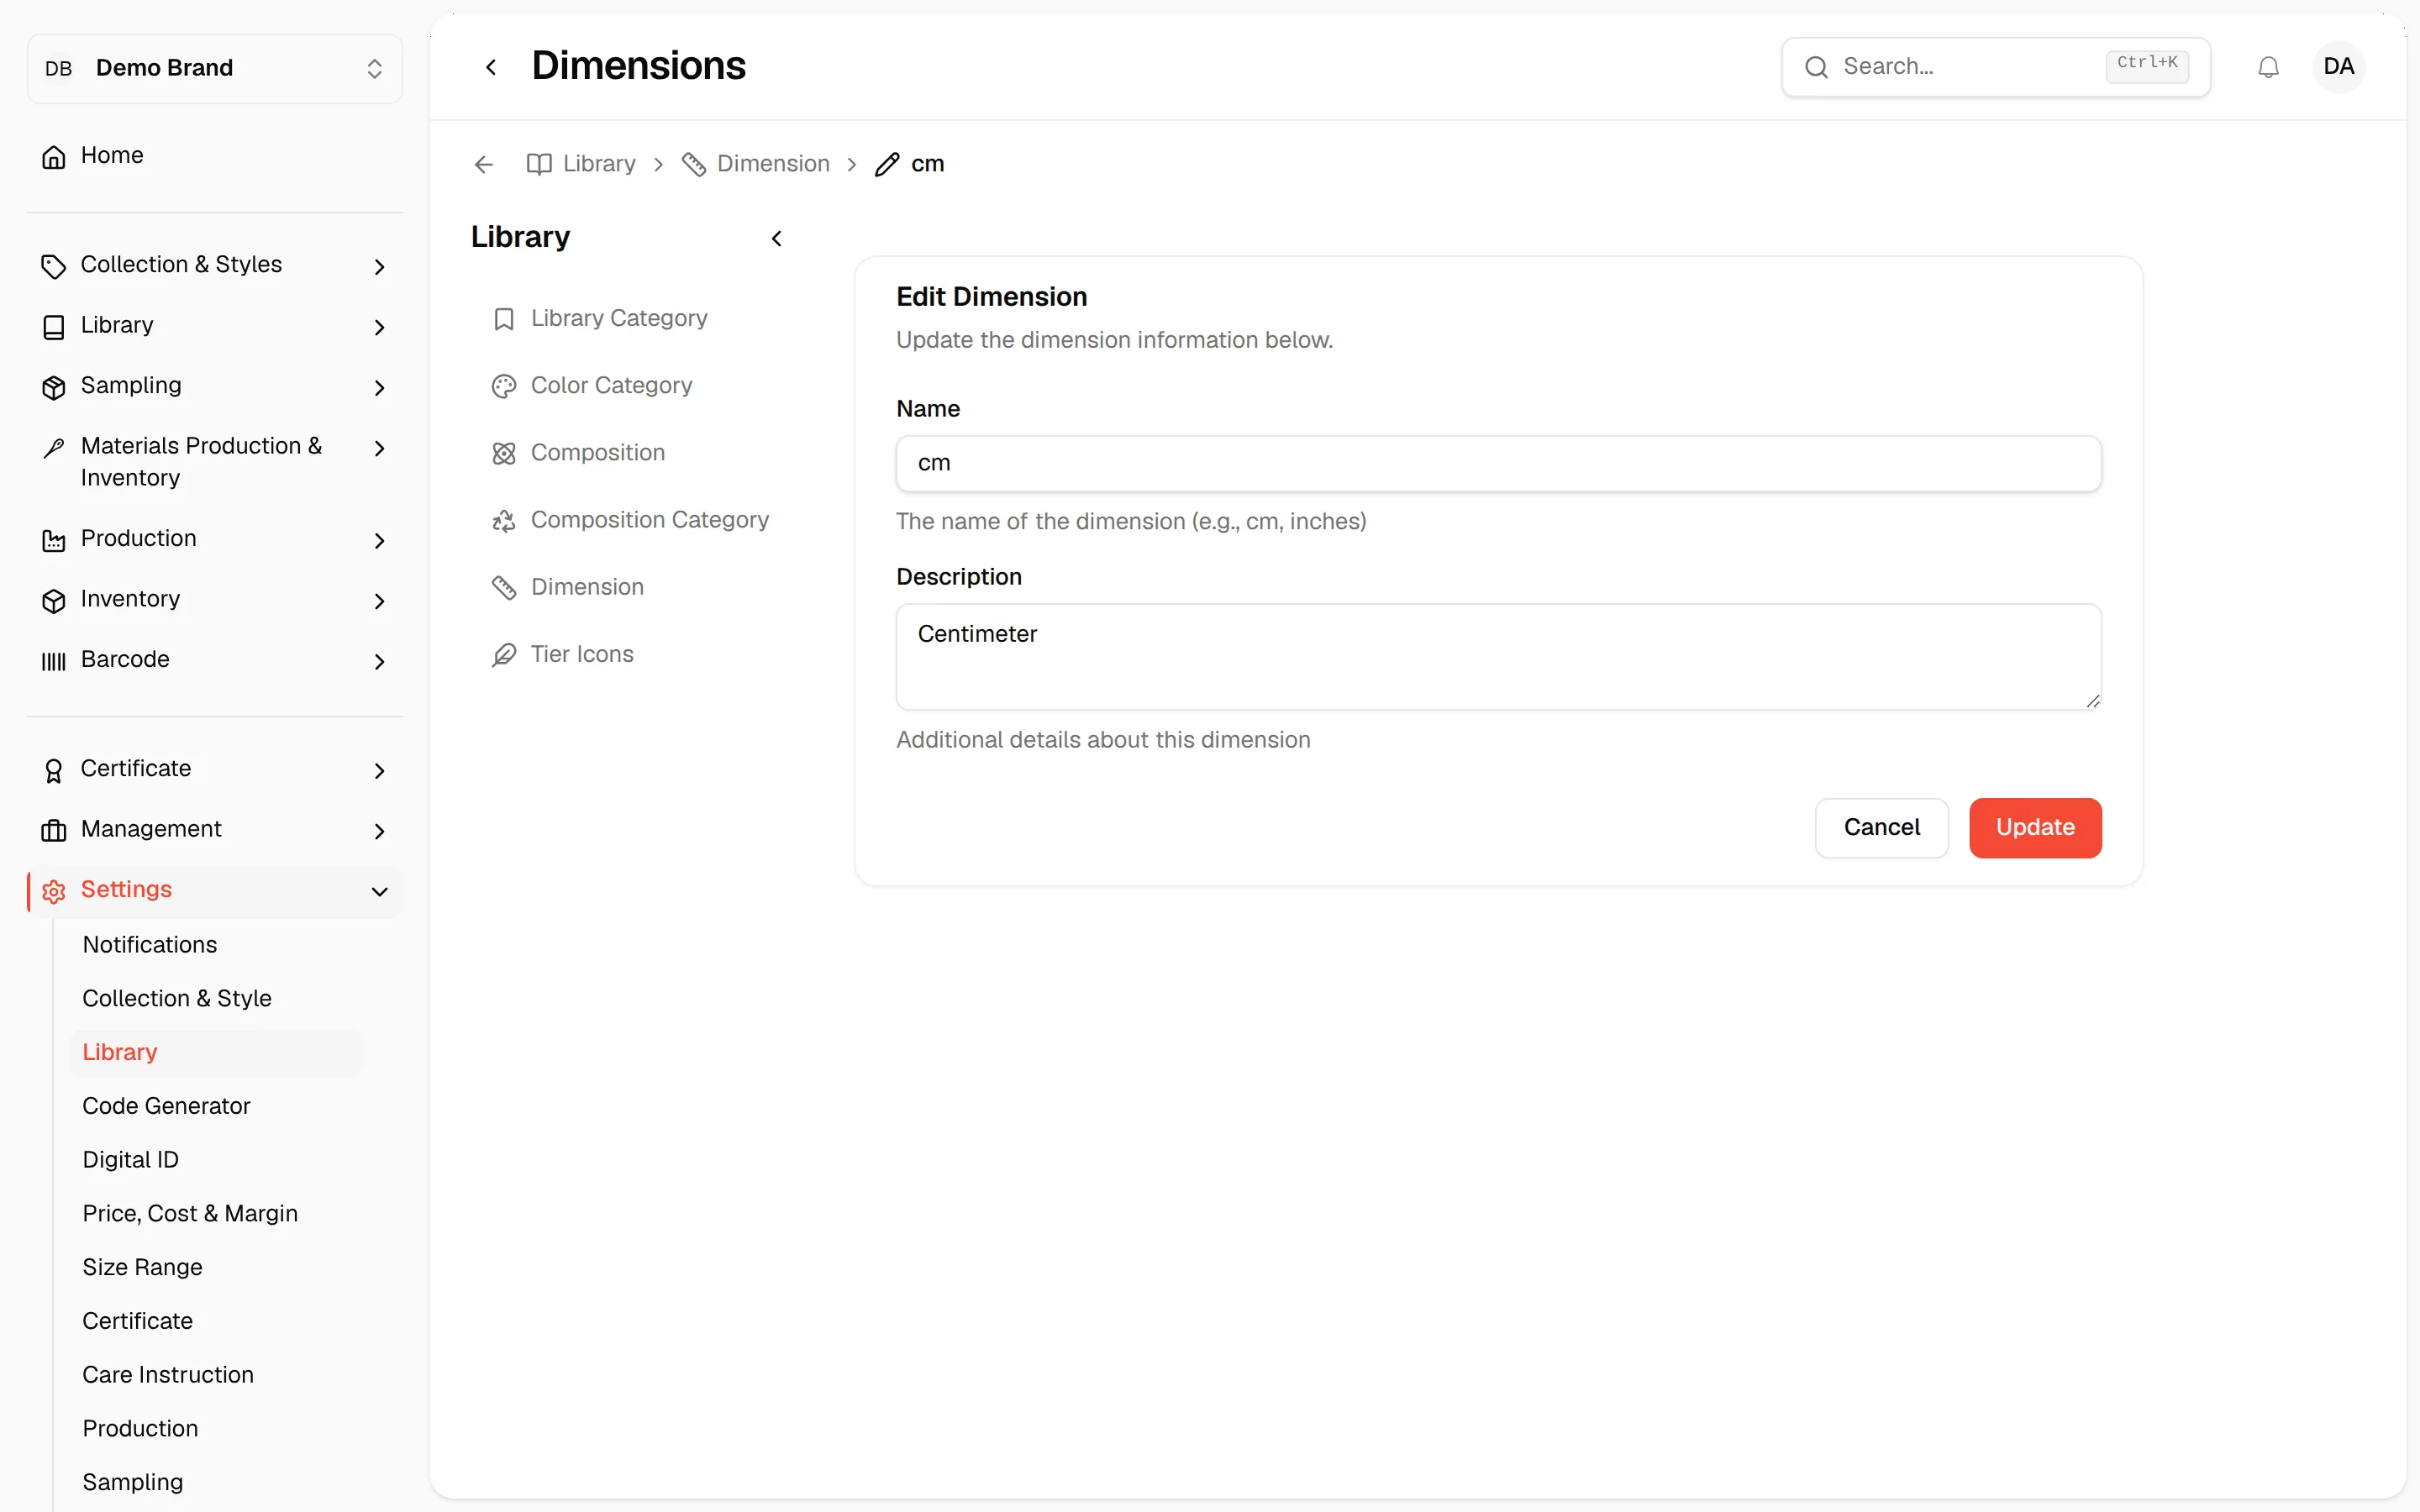Click the breadcrumb back arrow
2420x1512 pixels.
pos(484,164)
